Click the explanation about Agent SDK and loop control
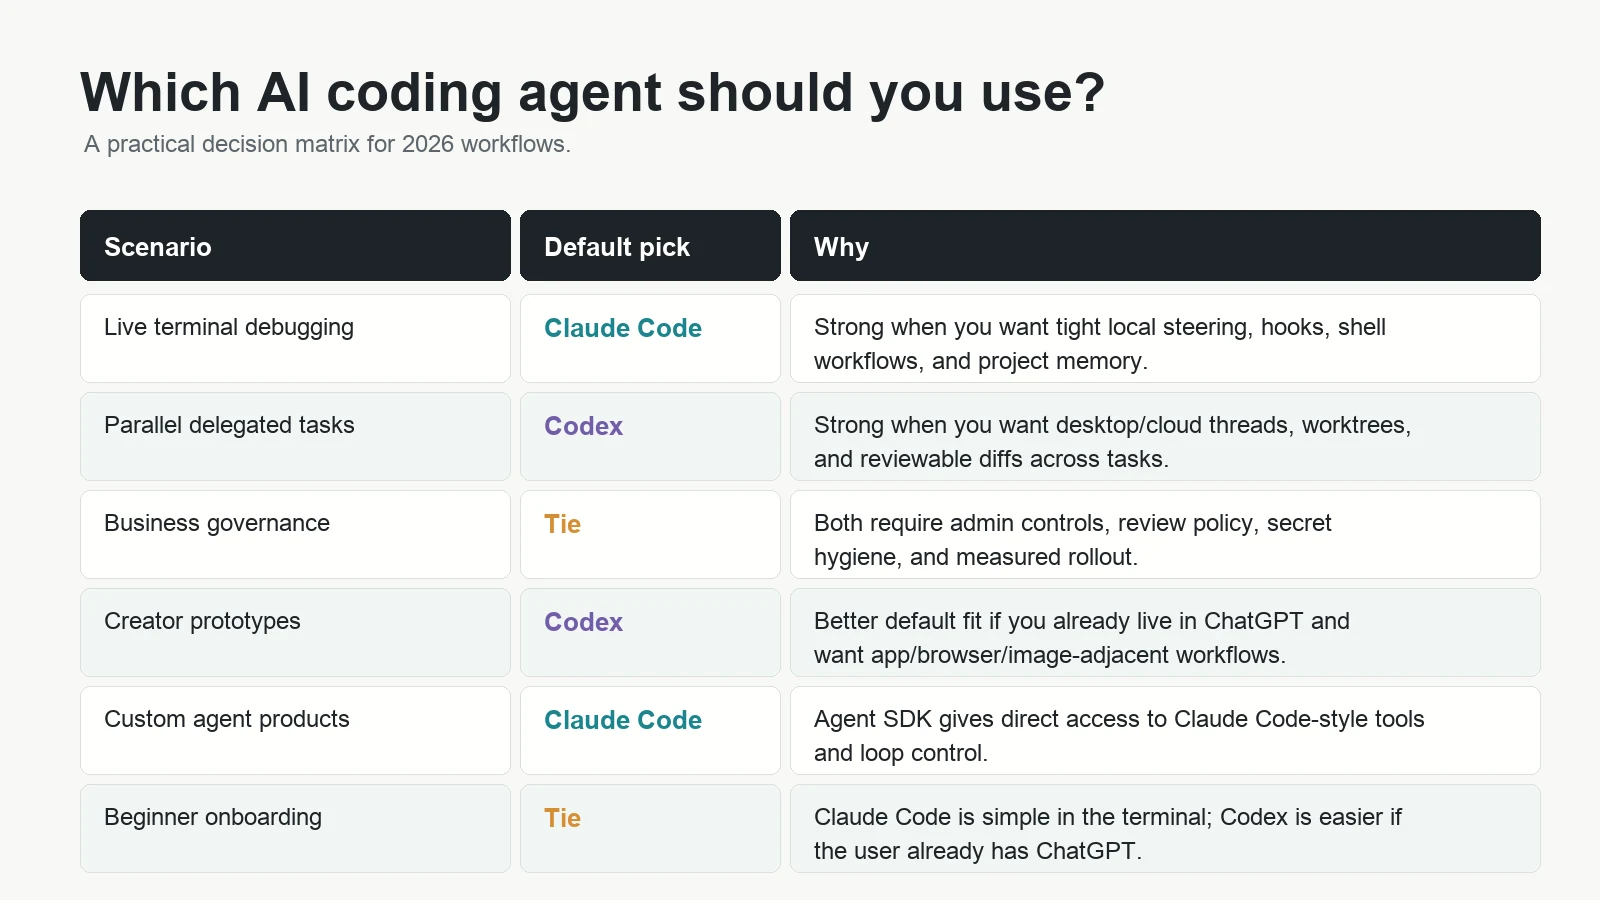Viewport: 1600px width, 900px height. (1165, 731)
